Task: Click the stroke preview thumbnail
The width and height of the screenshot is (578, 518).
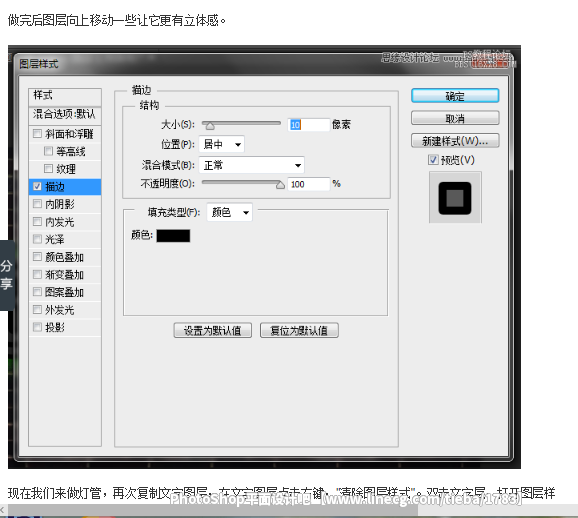Action: (x=455, y=198)
